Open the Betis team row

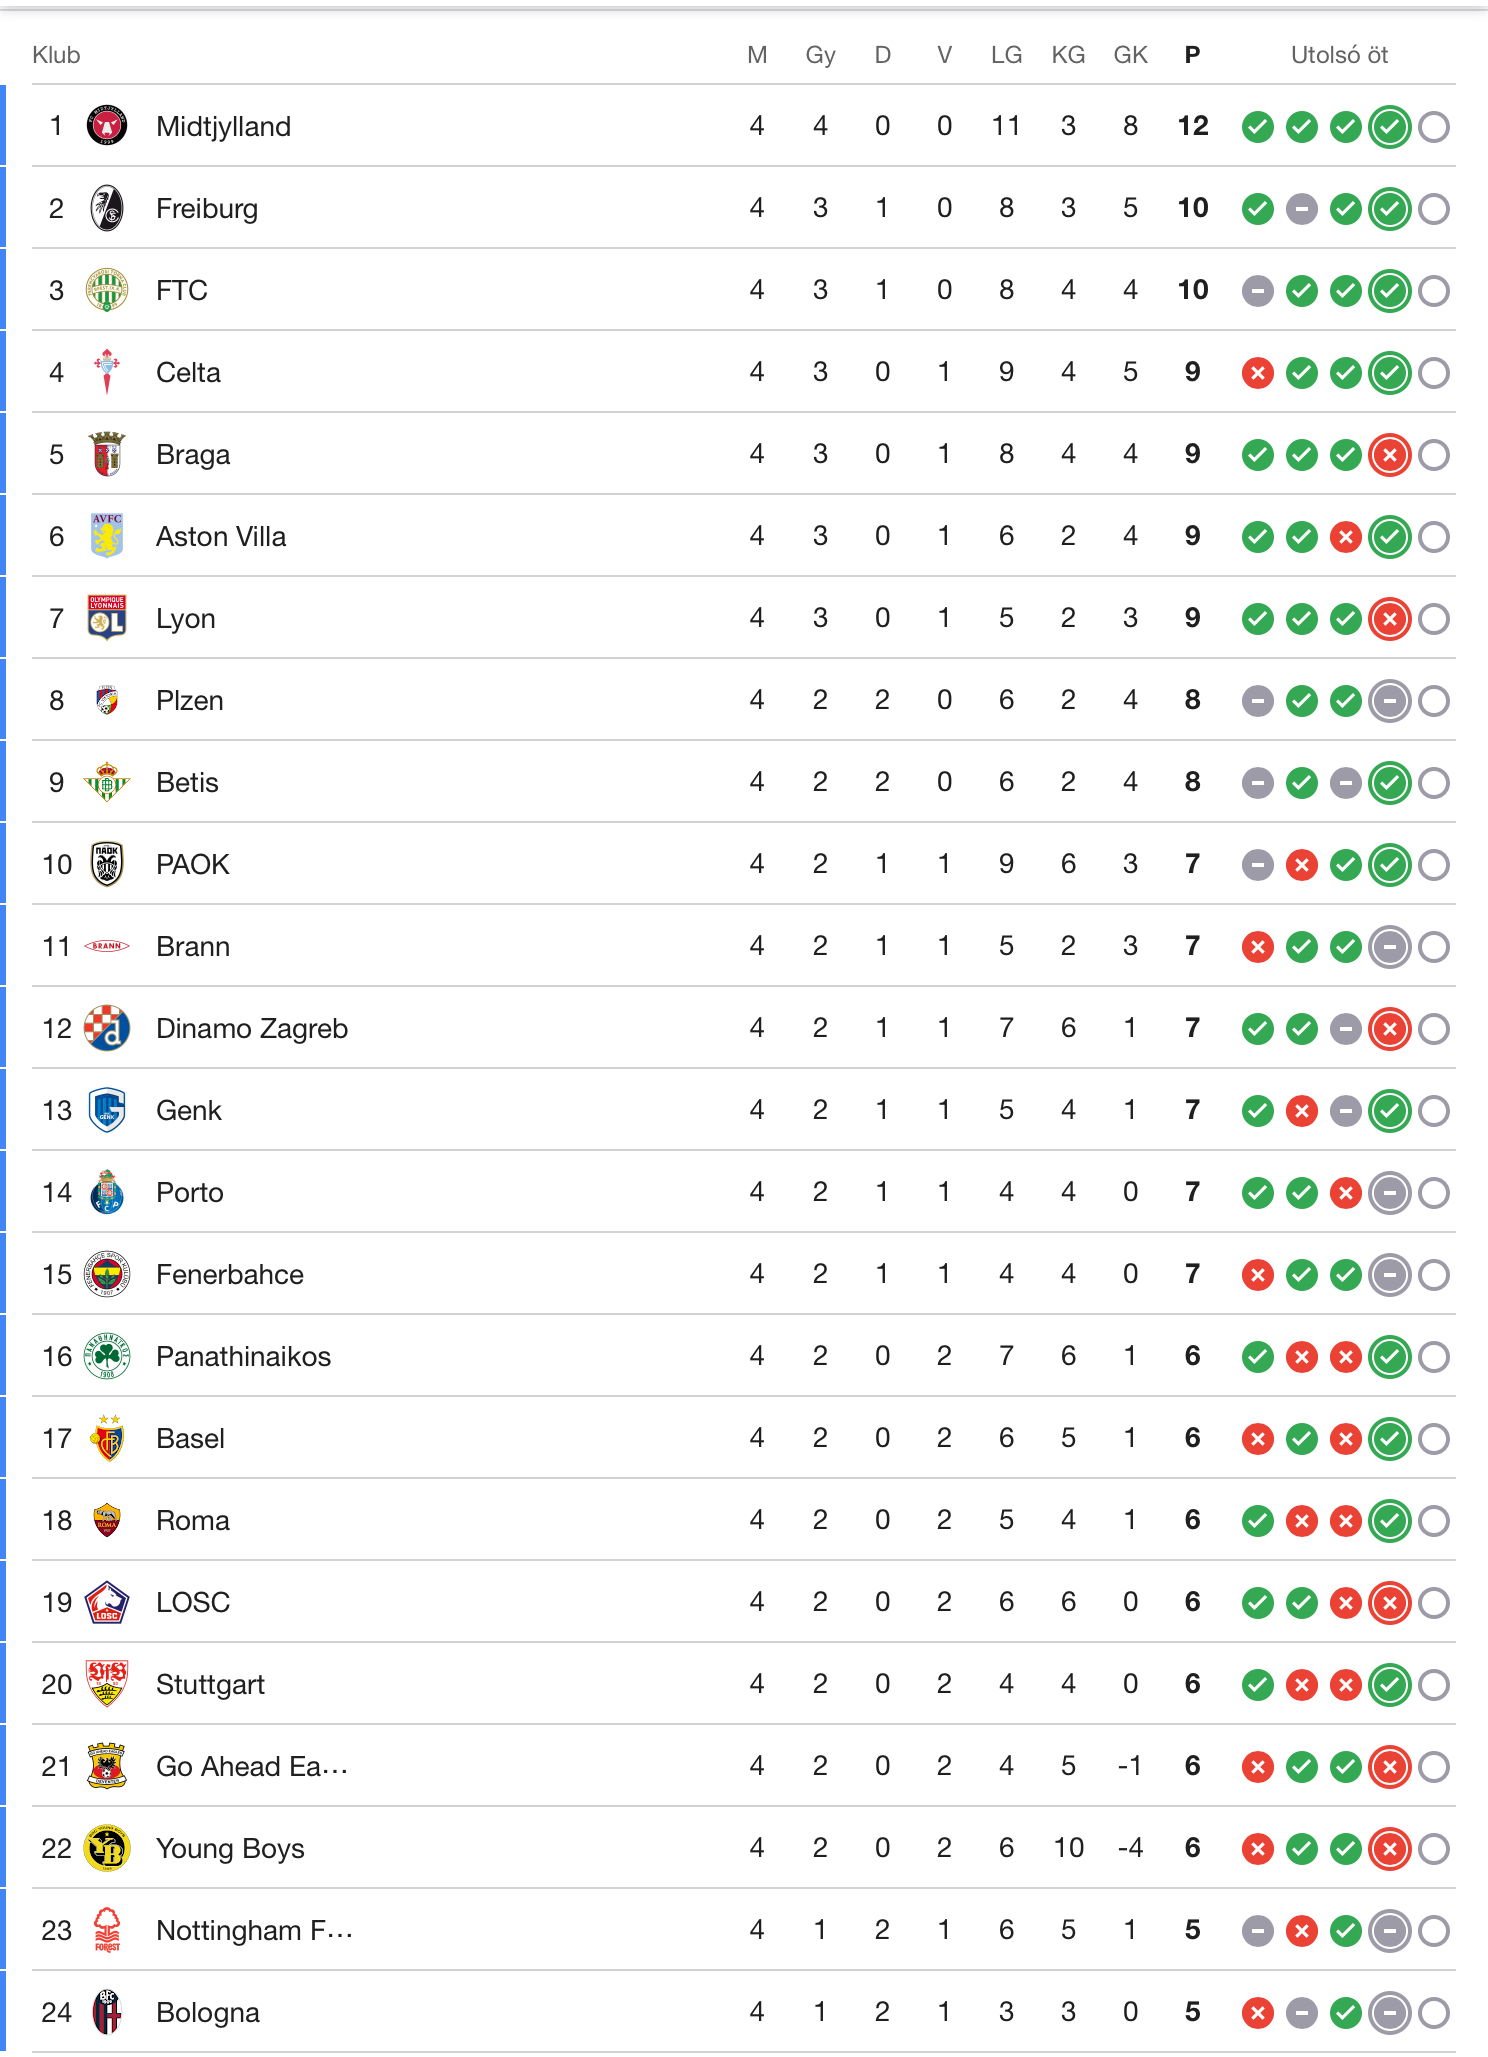point(187,782)
